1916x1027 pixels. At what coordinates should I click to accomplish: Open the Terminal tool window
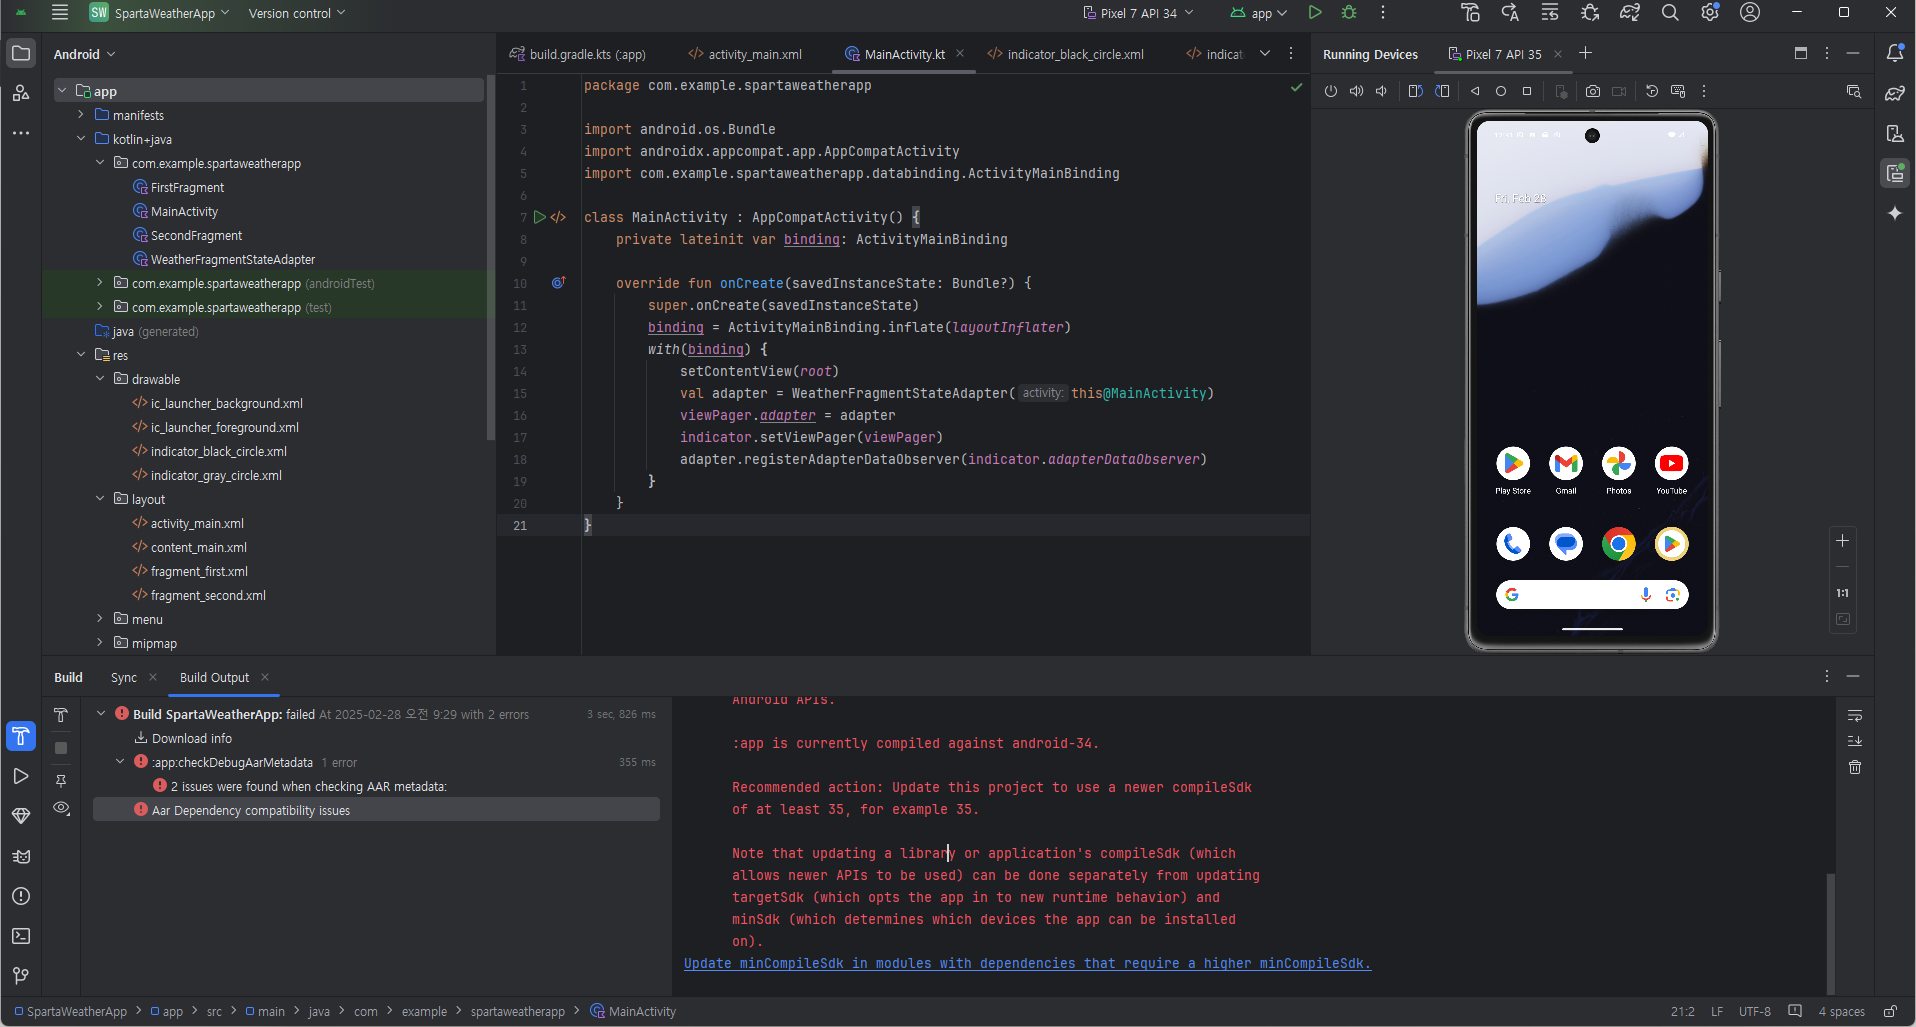(21, 936)
